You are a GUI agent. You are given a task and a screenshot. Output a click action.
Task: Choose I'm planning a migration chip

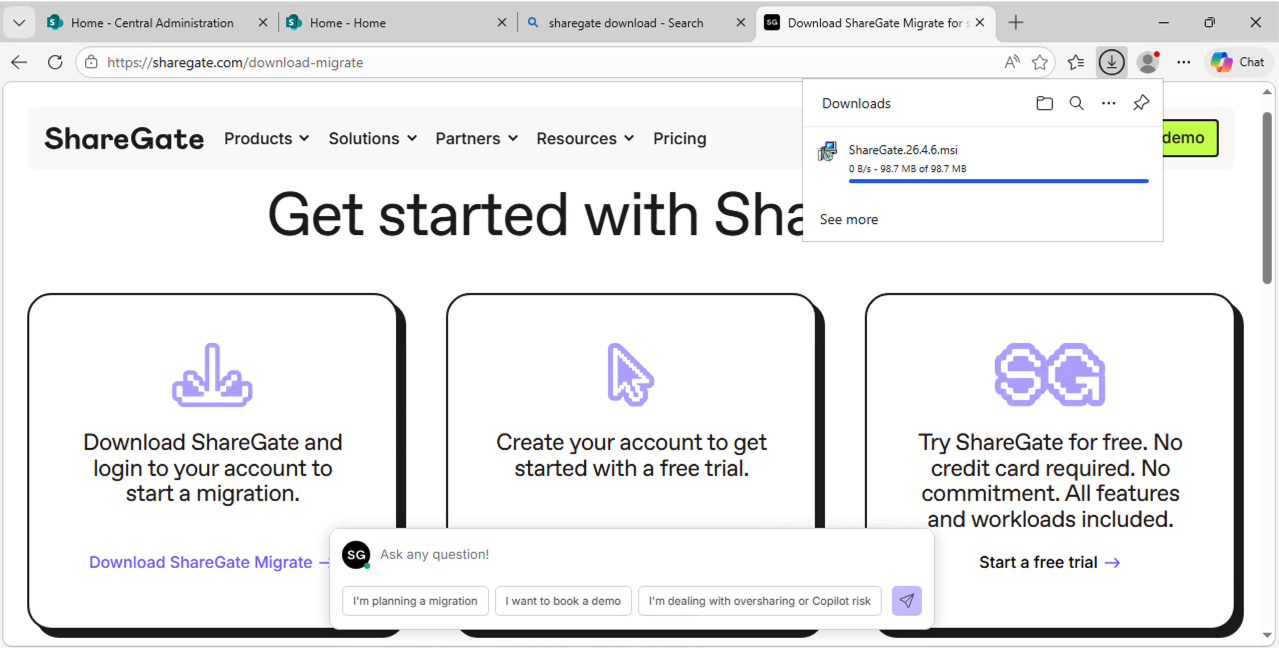tap(415, 601)
